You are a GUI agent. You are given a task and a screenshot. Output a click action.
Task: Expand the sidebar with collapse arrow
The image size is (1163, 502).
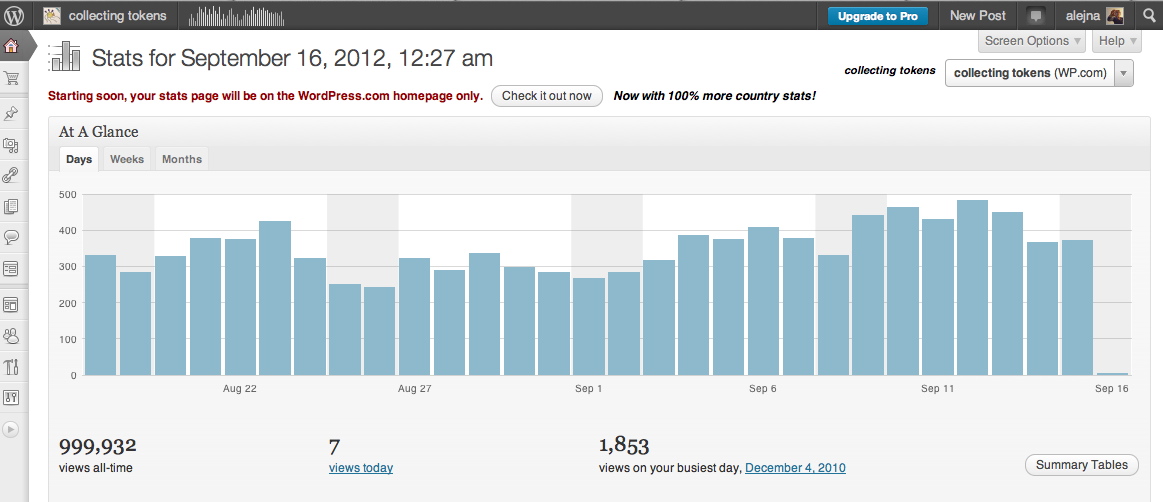[x=12, y=429]
